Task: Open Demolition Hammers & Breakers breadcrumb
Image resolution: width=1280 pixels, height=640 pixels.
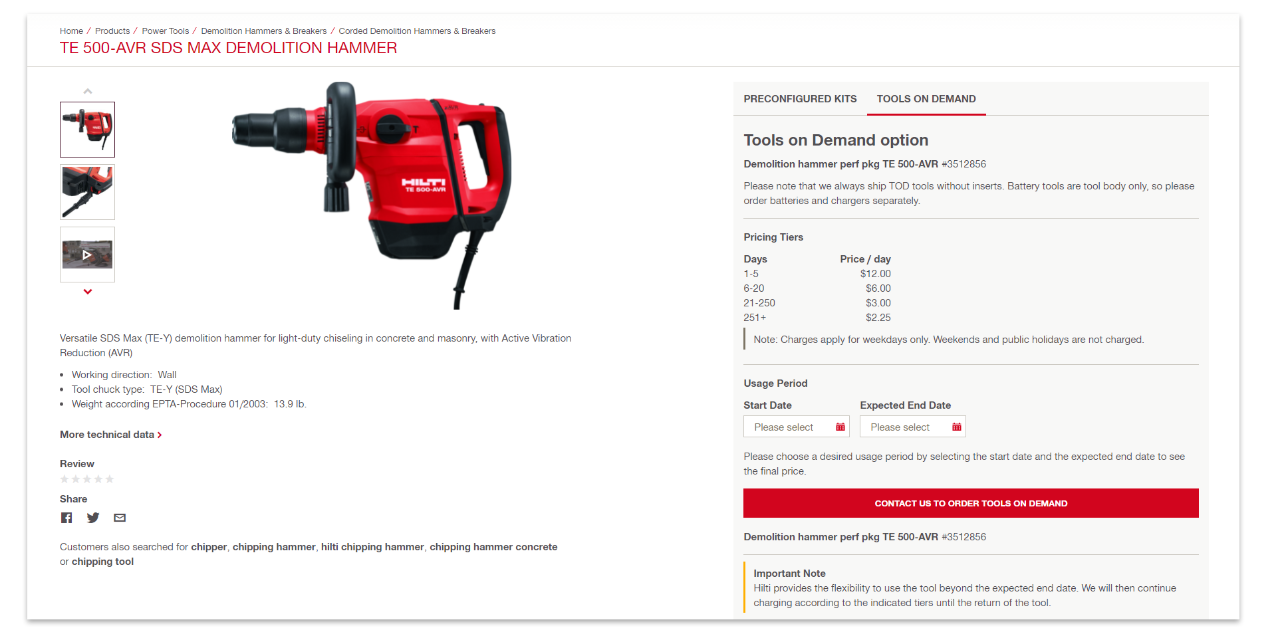Action: [264, 31]
